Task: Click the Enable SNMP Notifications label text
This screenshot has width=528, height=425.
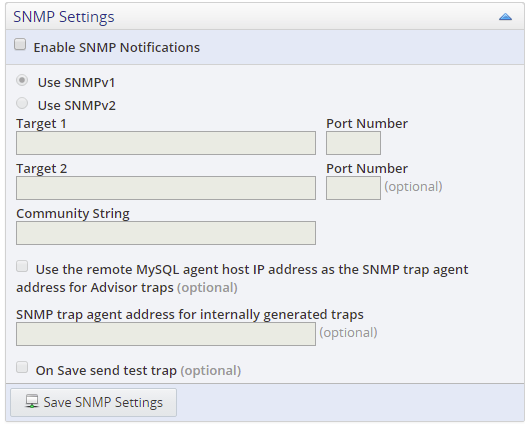Action: (117, 47)
